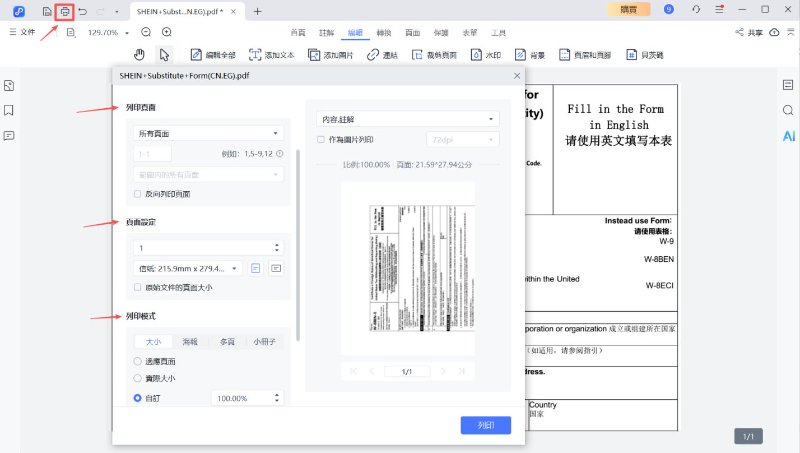Open the AI assistant on right sidebar
The height and width of the screenshot is (453, 800).
click(x=788, y=135)
